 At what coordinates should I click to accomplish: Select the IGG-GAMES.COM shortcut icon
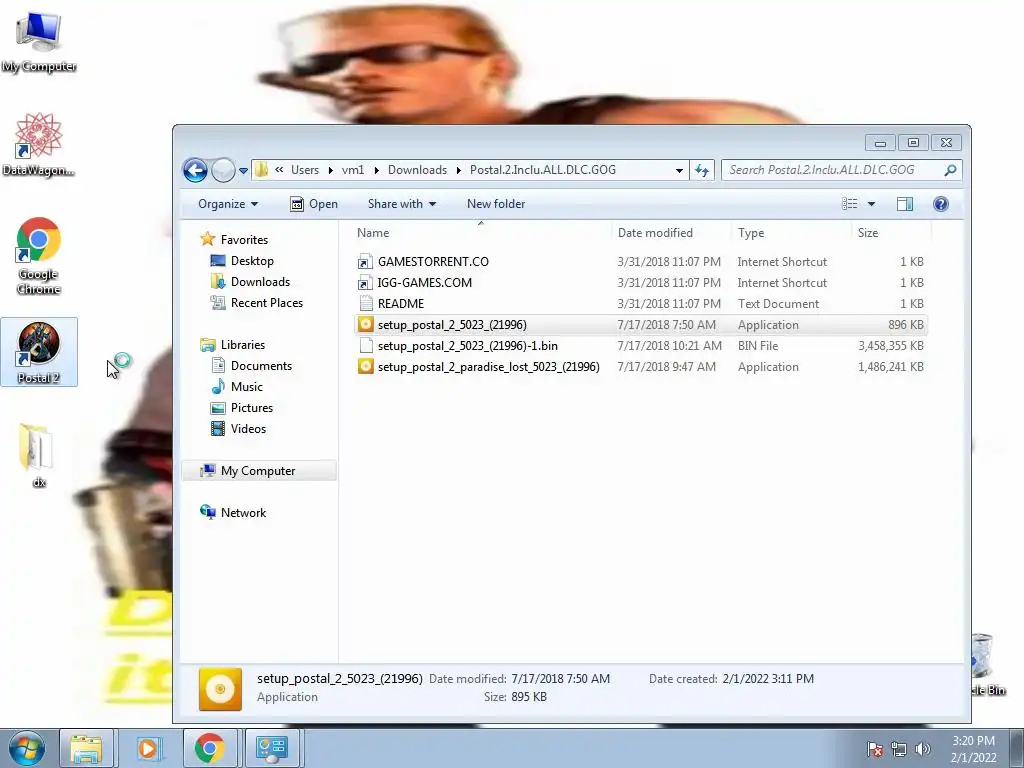tap(365, 283)
